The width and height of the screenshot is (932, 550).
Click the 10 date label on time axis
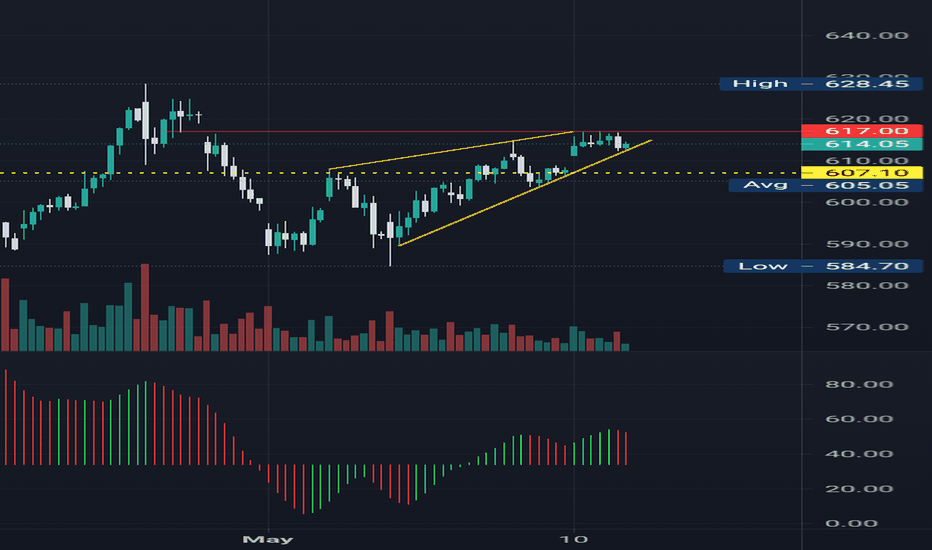tap(574, 539)
